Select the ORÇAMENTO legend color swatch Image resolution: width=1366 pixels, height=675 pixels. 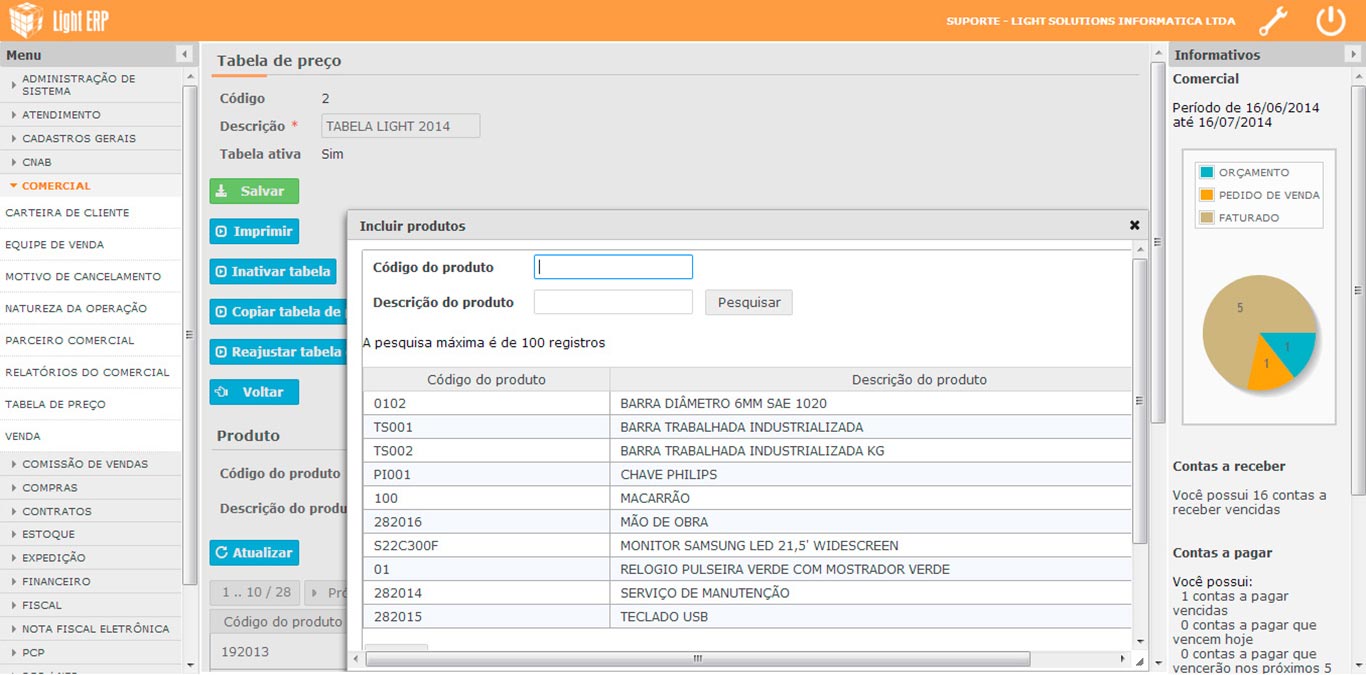(x=1207, y=172)
